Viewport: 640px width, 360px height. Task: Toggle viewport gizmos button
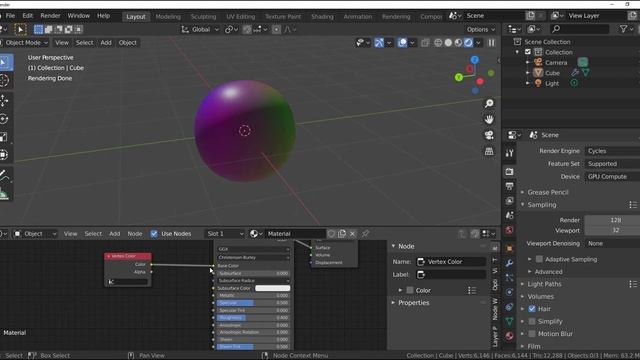click(x=379, y=42)
